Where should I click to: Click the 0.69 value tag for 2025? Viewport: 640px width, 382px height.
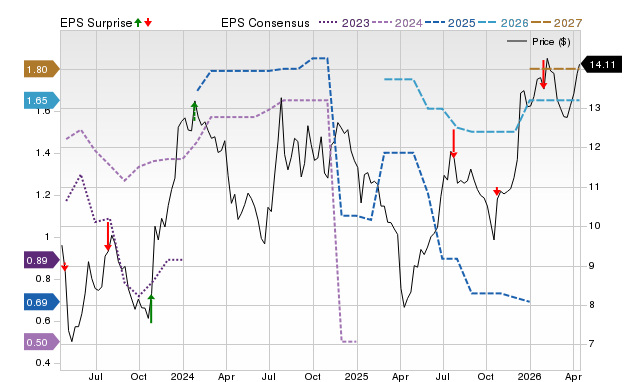click(42, 302)
